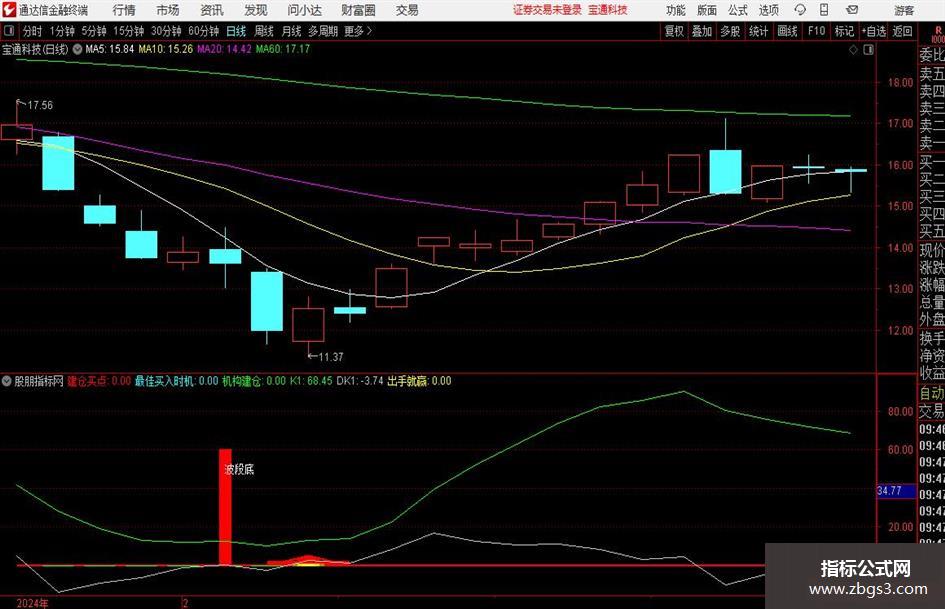The width and height of the screenshot is (945, 609).
Task: Click the red 宝通科技 title link
Action: (608, 10)
